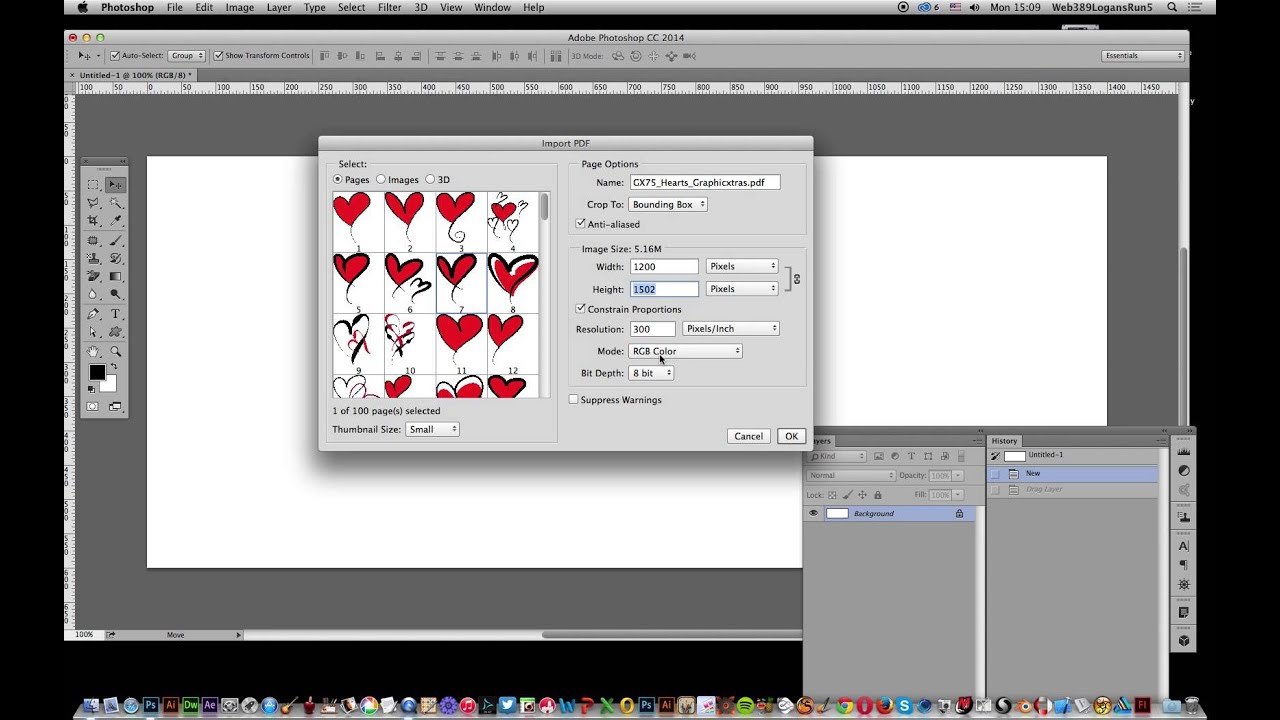This screenshot has width=1280, height=720.
Task: Select the Custom Shape tool
Action: coord(116,332)
